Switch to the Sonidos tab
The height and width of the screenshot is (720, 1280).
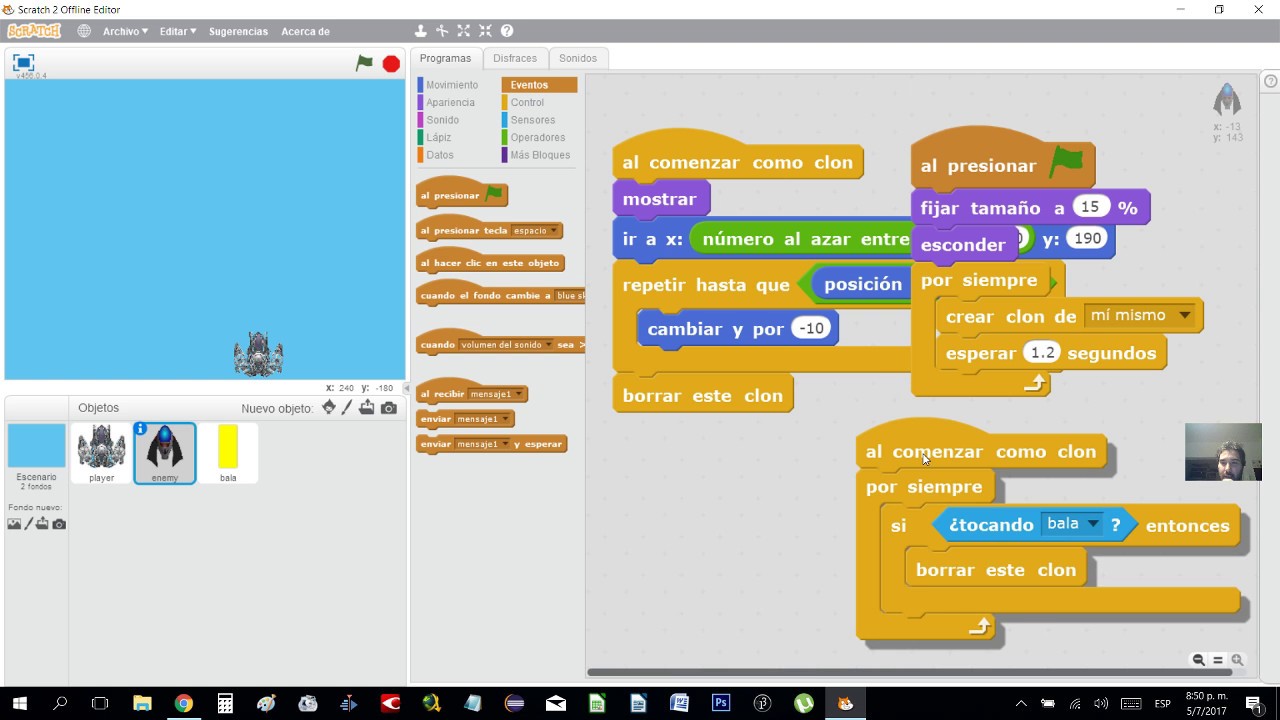point(578,58)
